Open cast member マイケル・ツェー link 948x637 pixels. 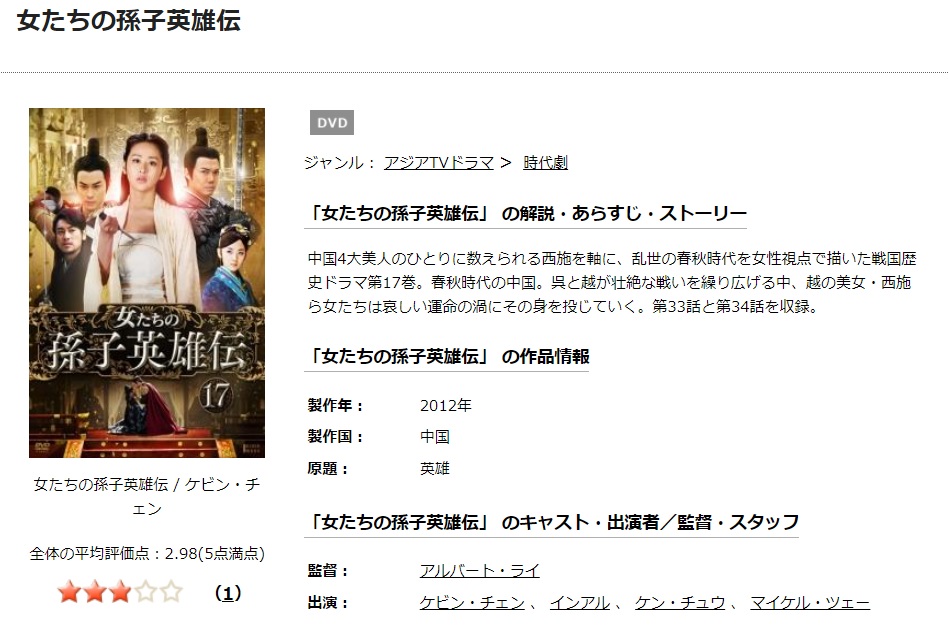(810, 603)
